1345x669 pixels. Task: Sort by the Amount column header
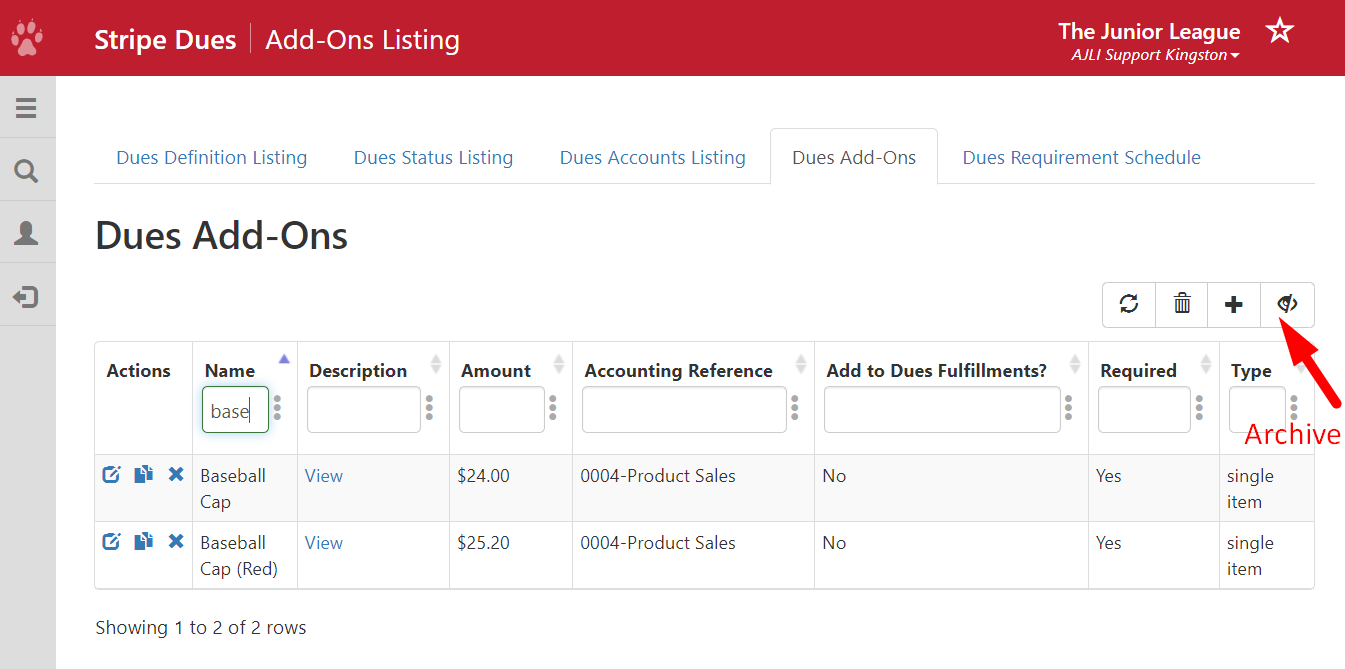(x=496, y=371)
